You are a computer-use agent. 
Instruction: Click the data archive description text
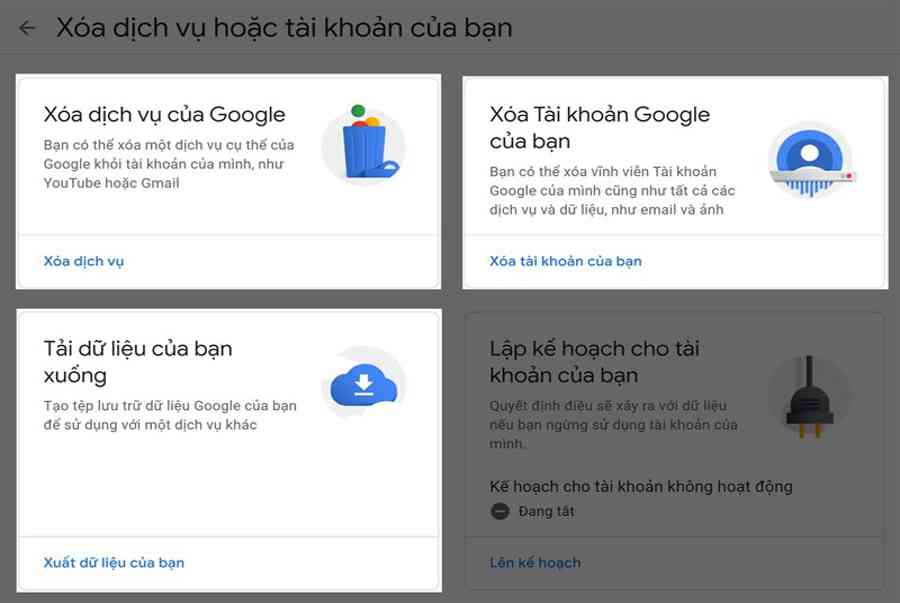[x=170, y=415]
